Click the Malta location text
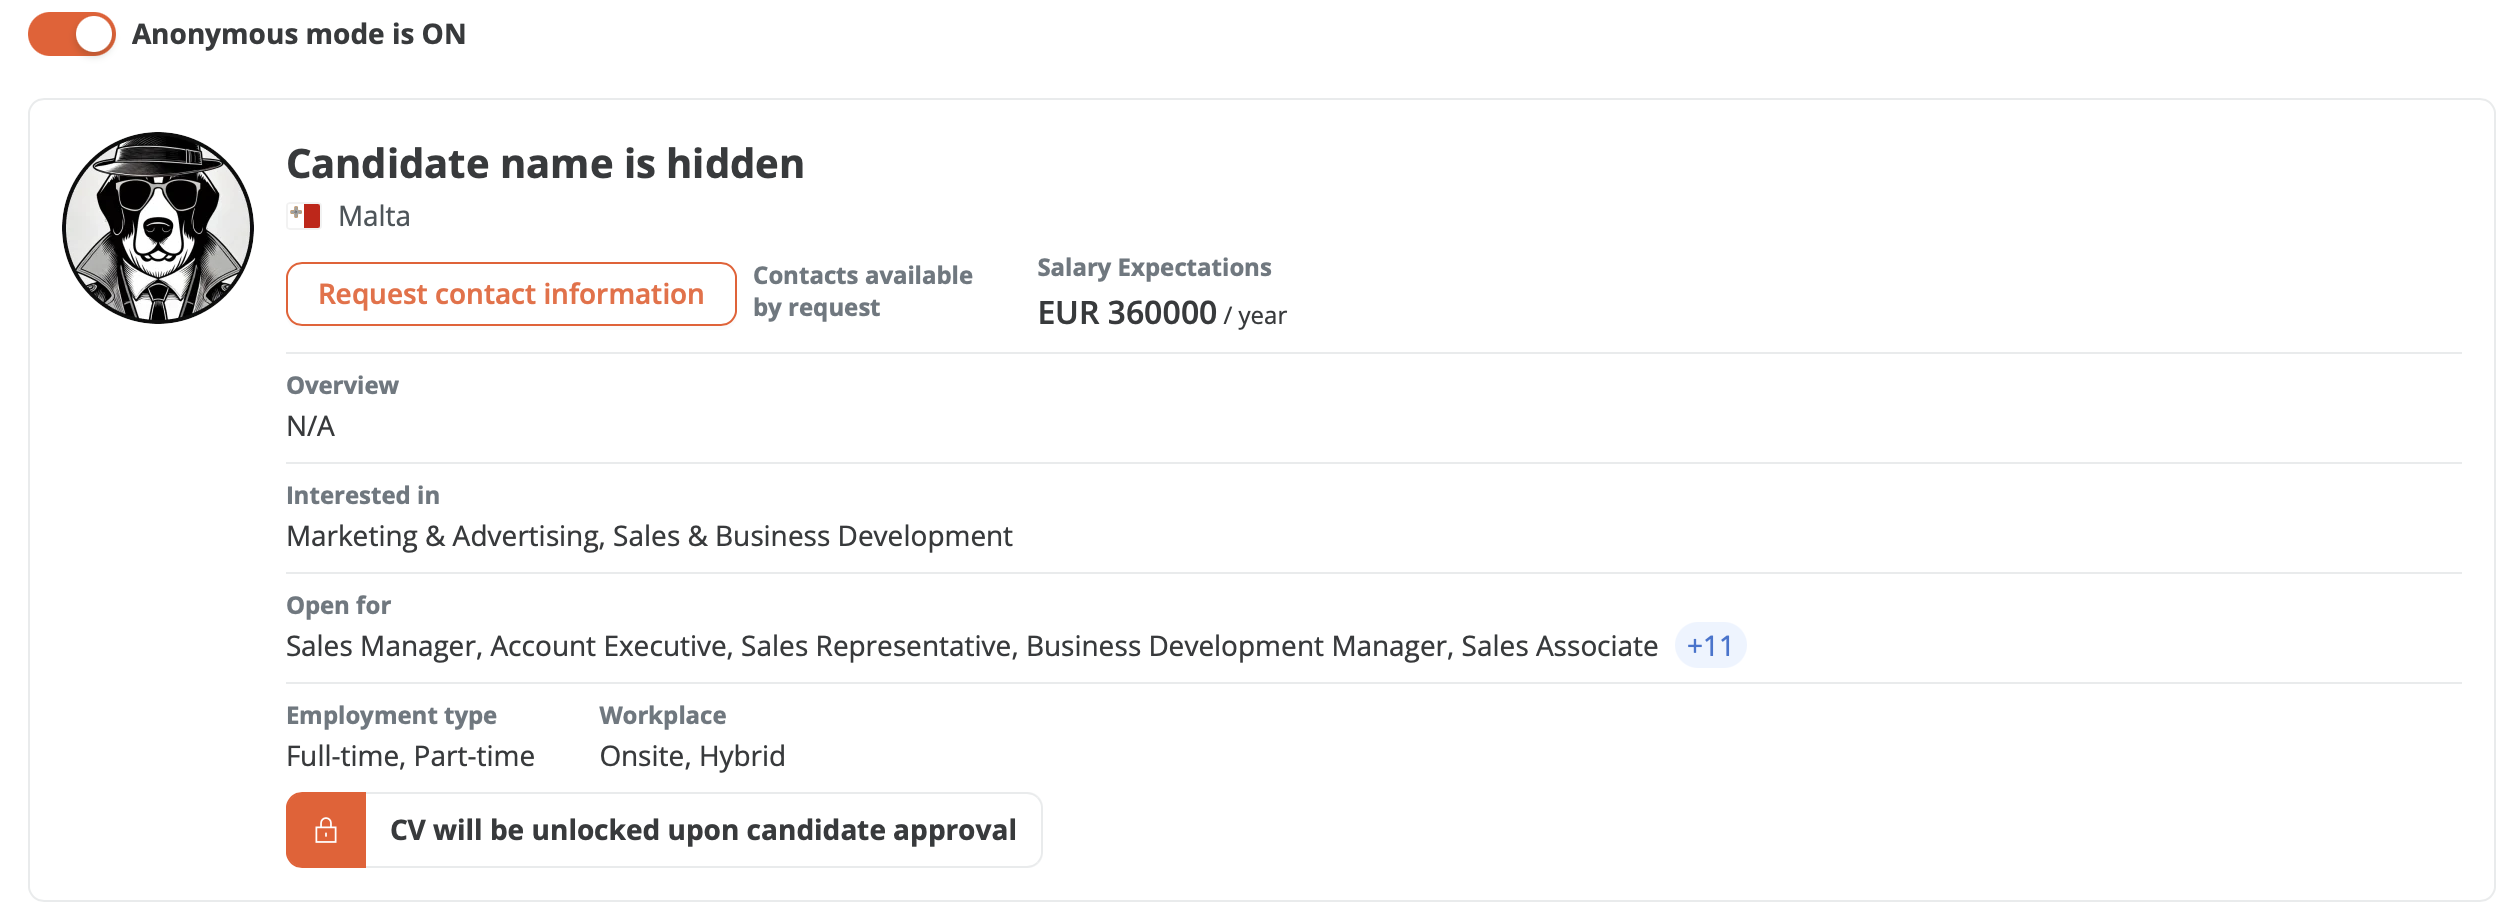The height and width of the screenshot is (914, 2500). click(x=374, y=216)
